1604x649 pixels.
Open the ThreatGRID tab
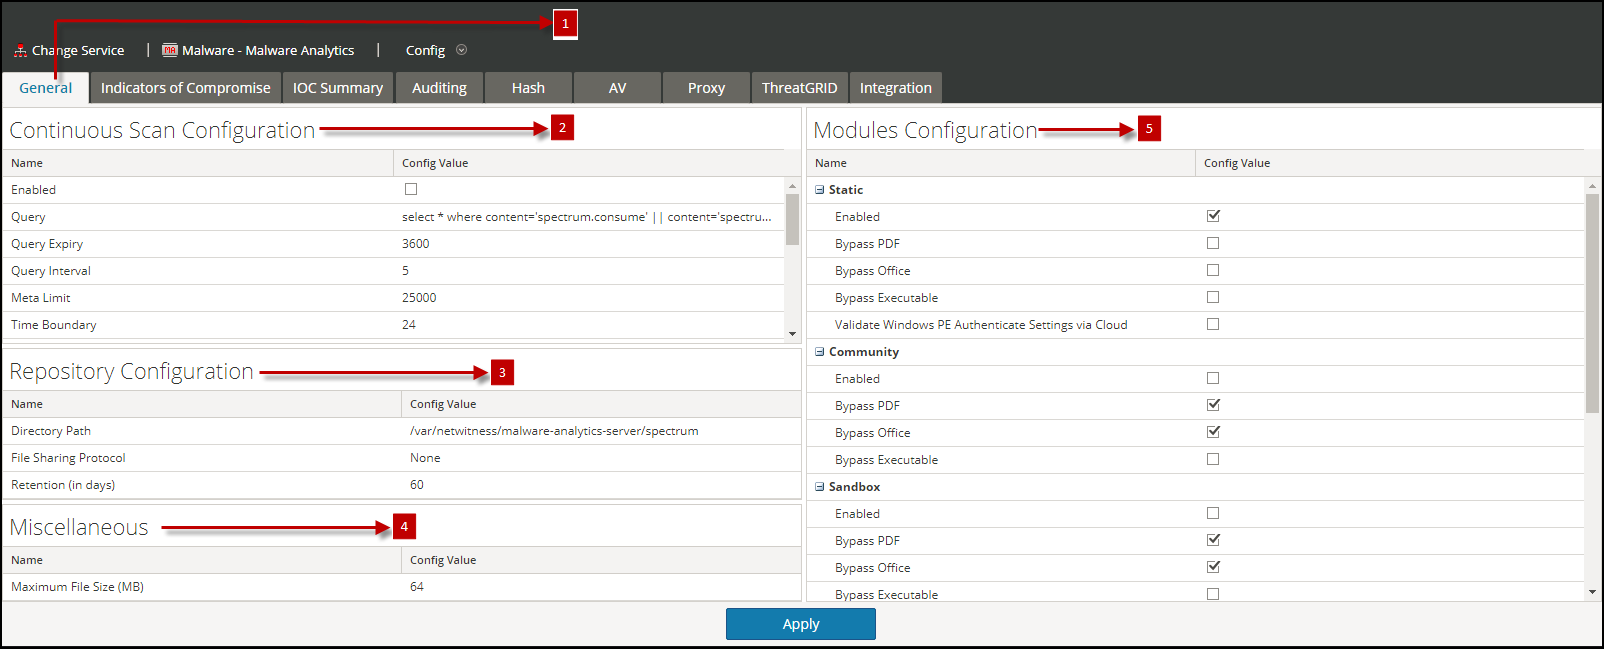(799, 88)
